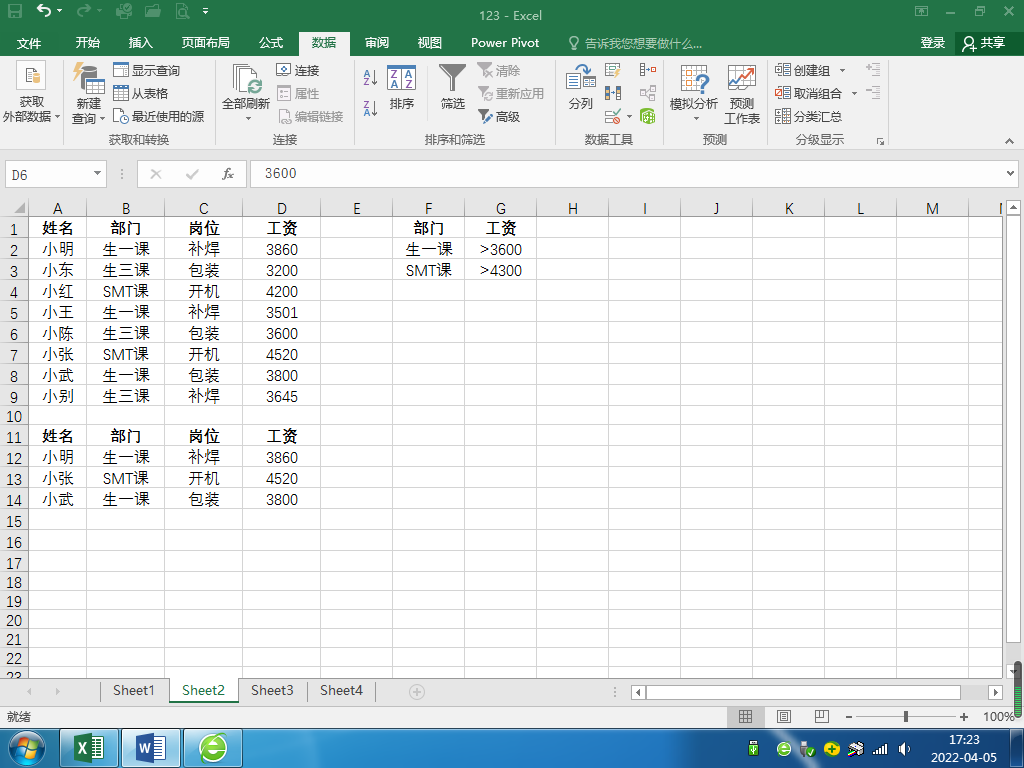Click Flash Fill icon

pyautogui.click(x=613, y=70)
